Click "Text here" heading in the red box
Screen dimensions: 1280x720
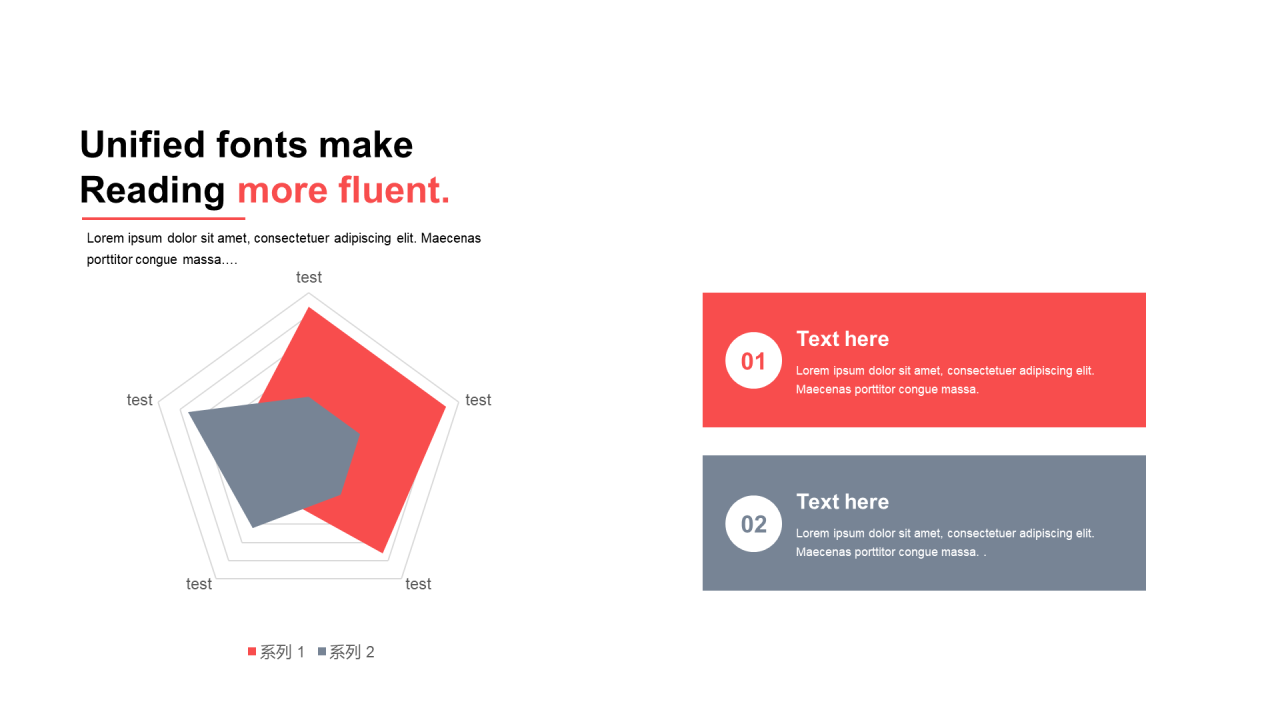pos(842,339)
